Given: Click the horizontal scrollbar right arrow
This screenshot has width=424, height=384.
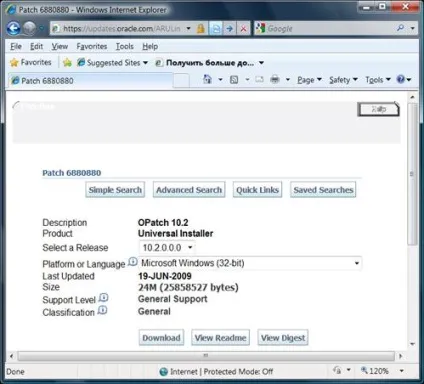Looking at the screenshot, I should pyautogui.click(x=401, y=356).
